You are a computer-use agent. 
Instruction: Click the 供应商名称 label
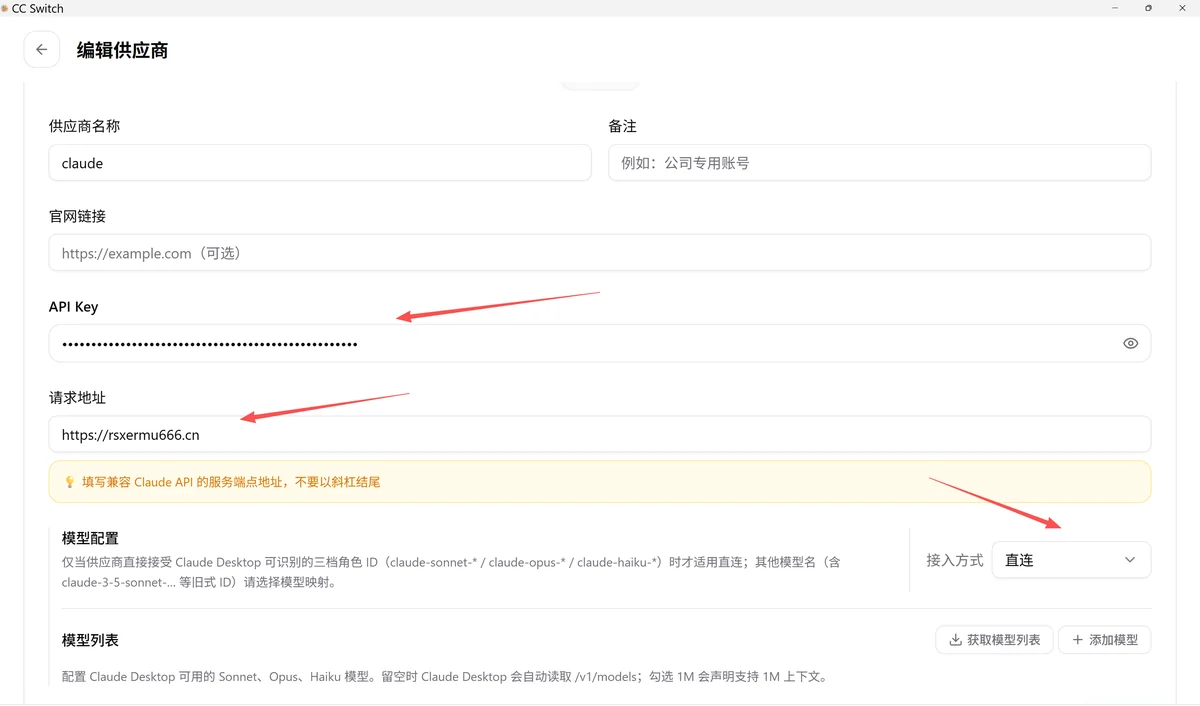[x=84, y=126]
